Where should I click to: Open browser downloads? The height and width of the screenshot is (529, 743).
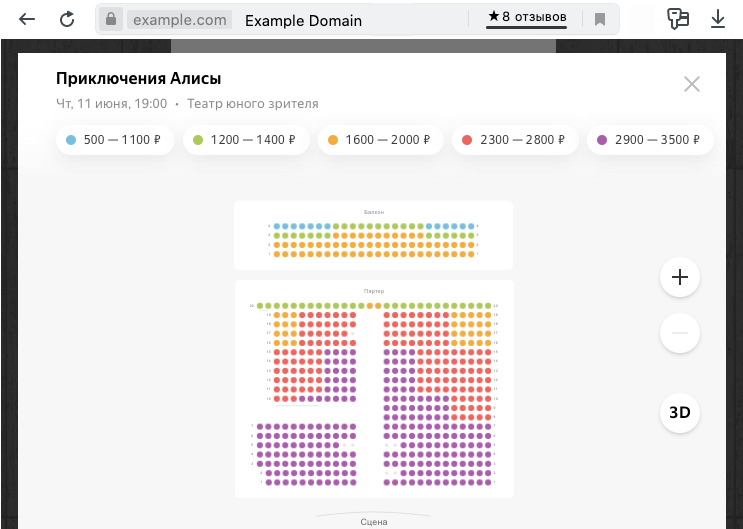pyautogui.click(x=717, y=19)
